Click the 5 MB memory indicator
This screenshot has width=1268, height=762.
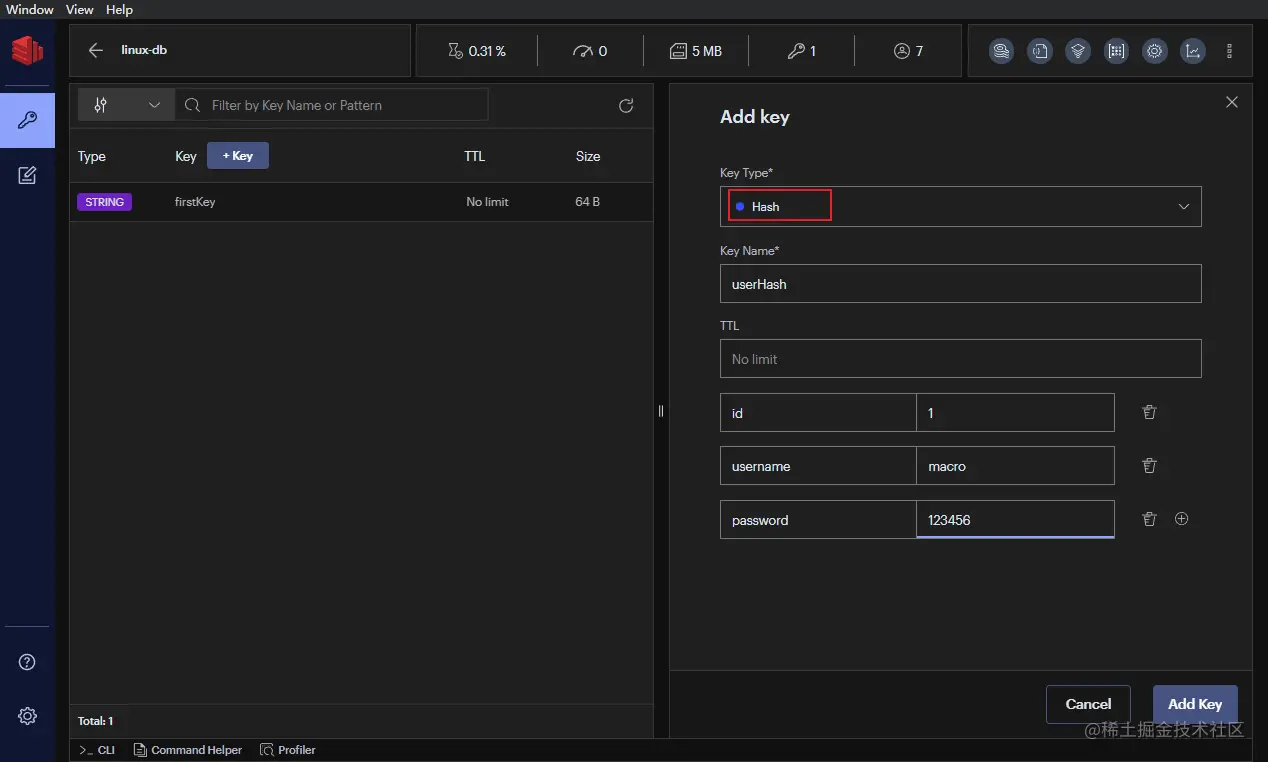point(695,51)
